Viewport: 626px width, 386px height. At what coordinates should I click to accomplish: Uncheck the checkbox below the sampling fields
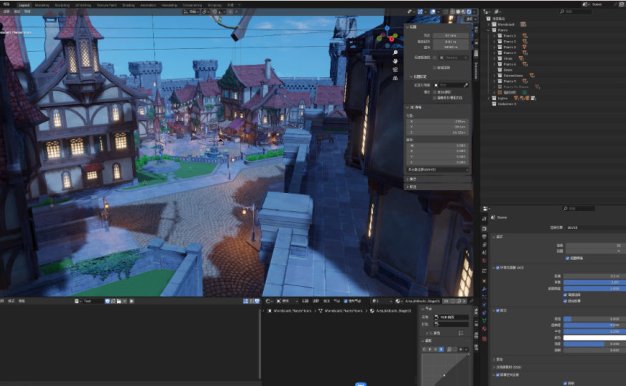coord(567,258)
